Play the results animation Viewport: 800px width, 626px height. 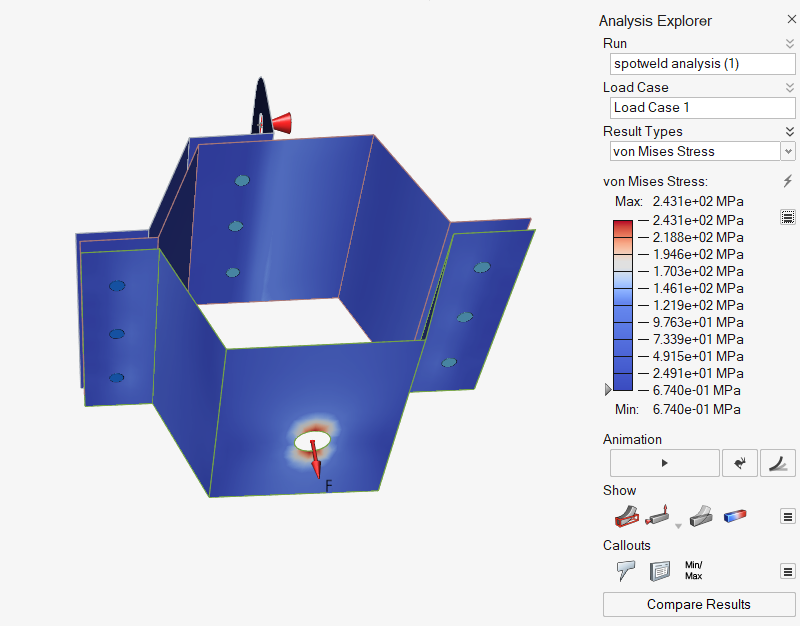tap(664, 463)
